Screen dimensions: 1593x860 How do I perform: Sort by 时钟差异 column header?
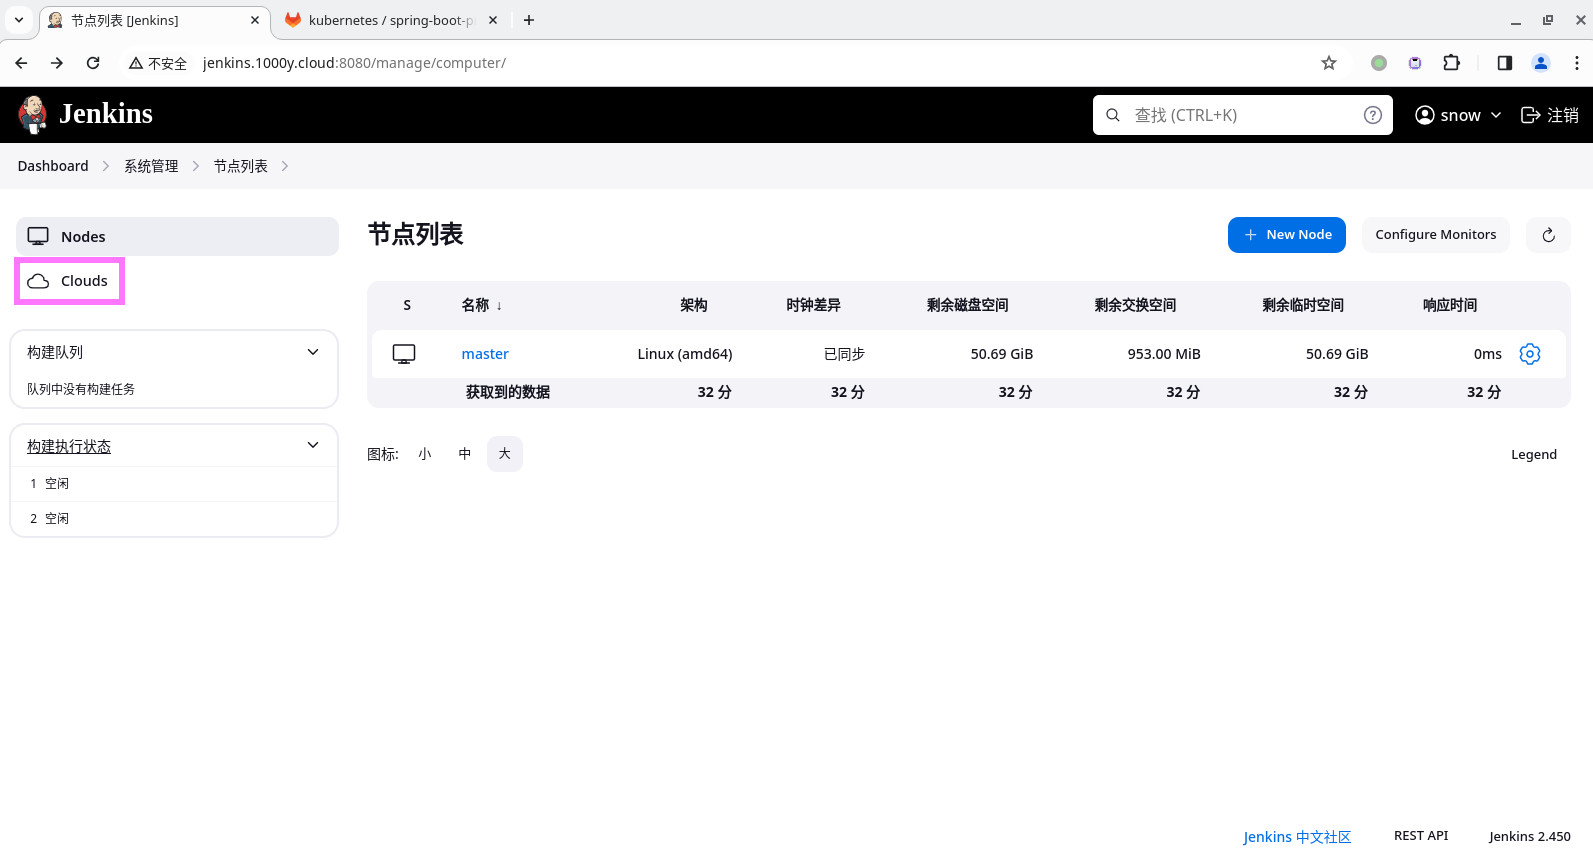(813, 305)
